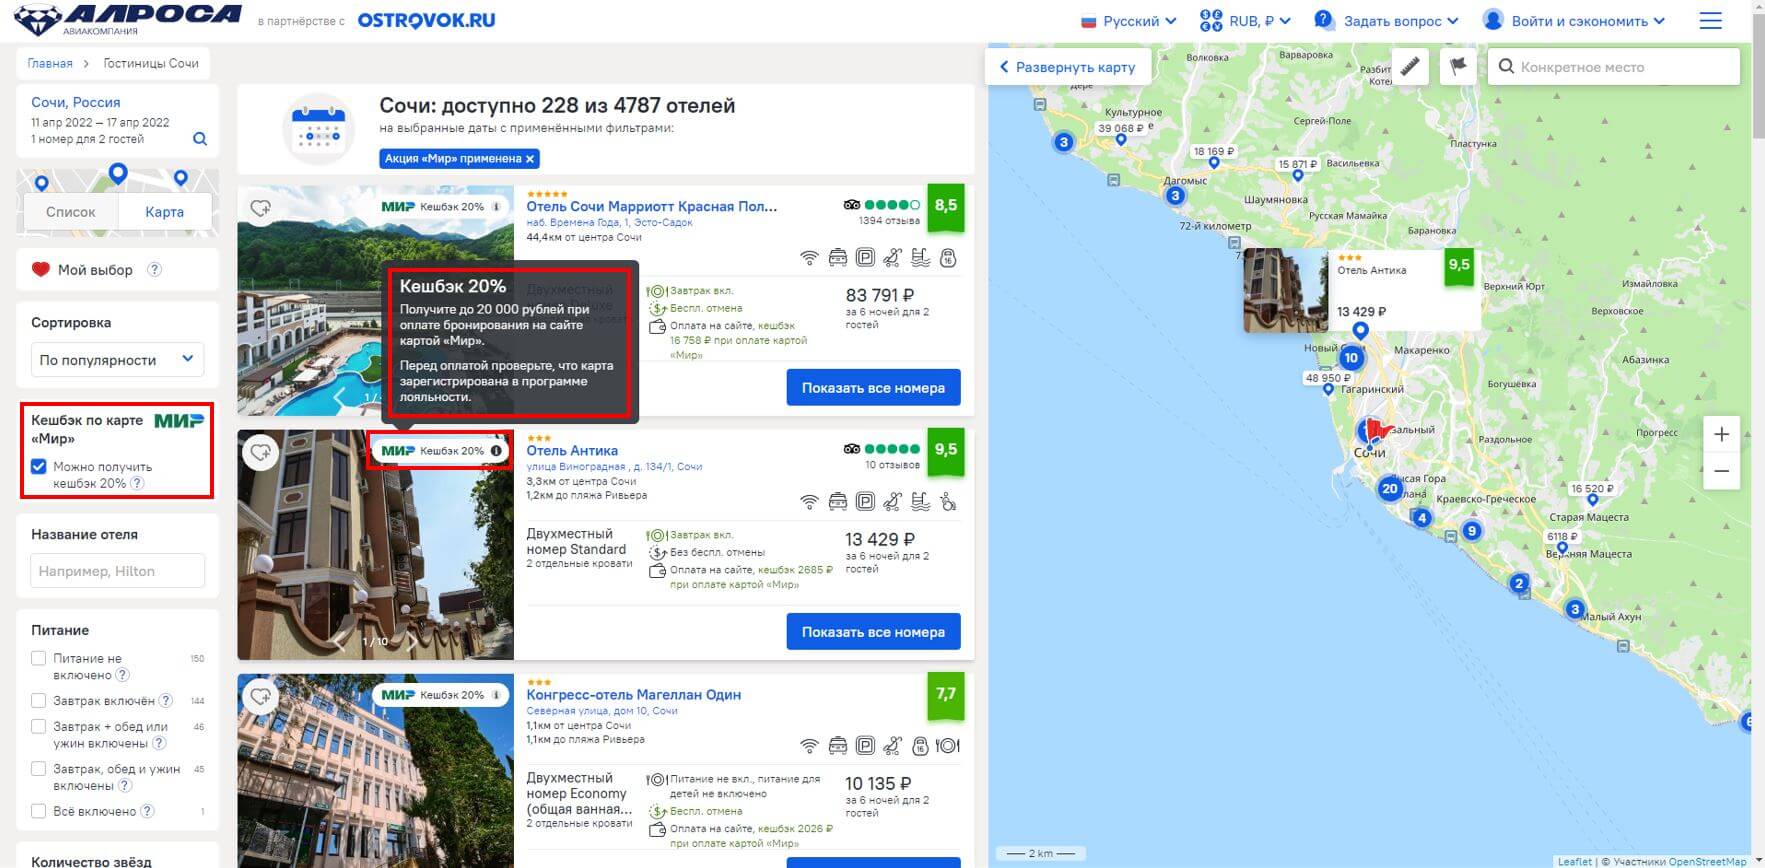The image size is (1765, 868).
Task: Click the map cluster marker 10
Action: 1351,358
